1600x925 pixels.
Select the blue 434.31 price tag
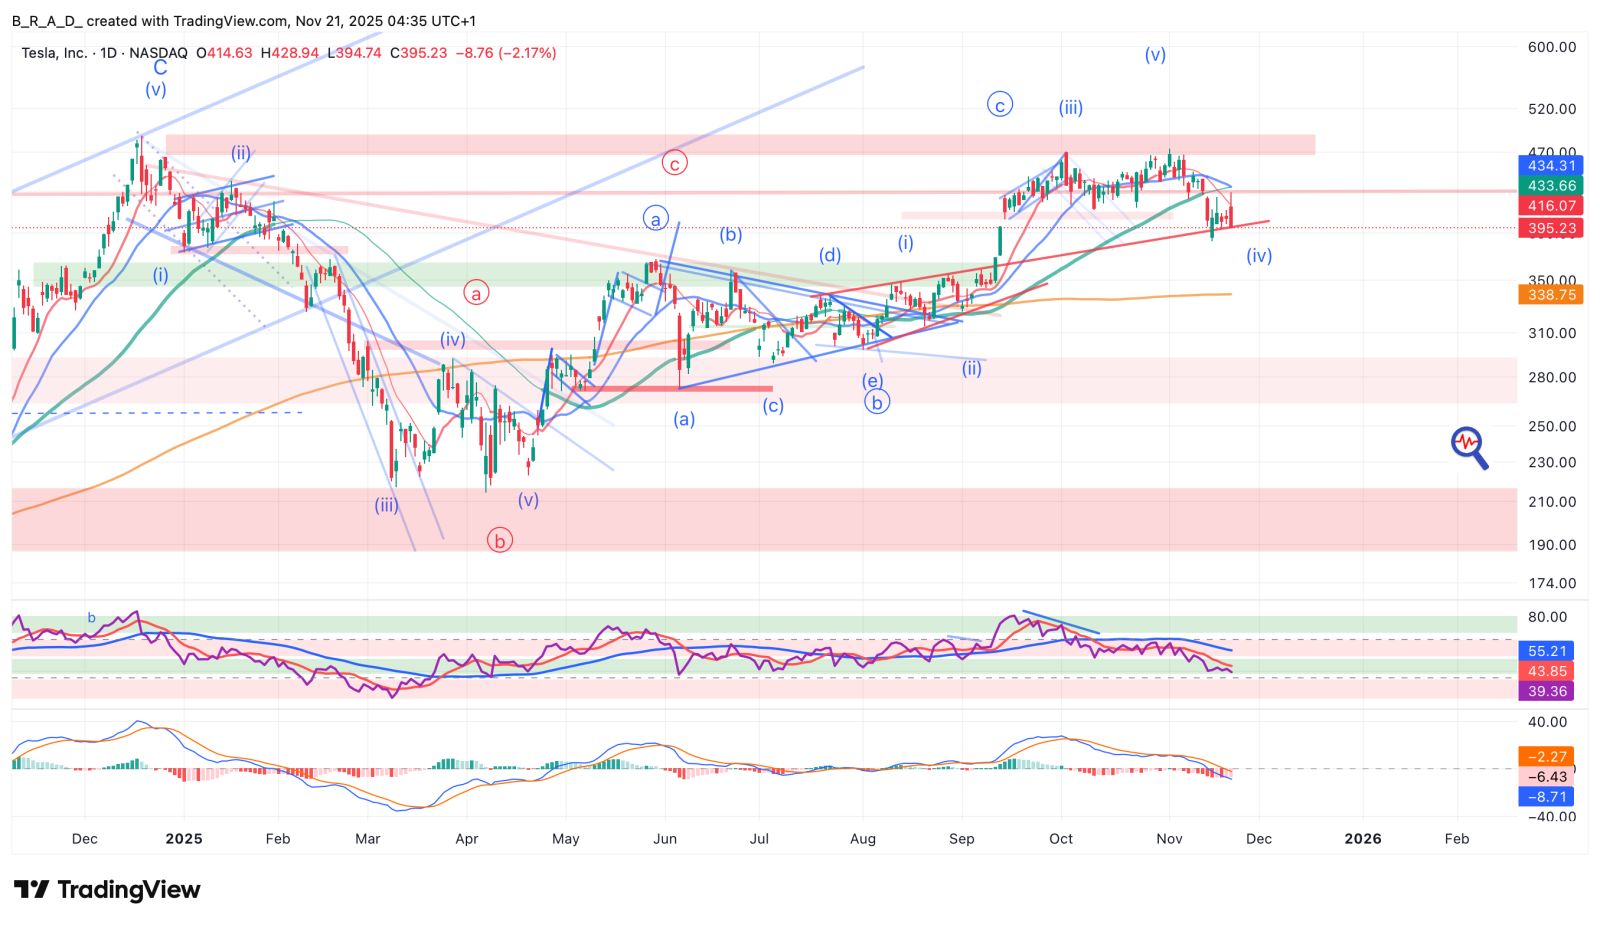[x=1550, y=166]
